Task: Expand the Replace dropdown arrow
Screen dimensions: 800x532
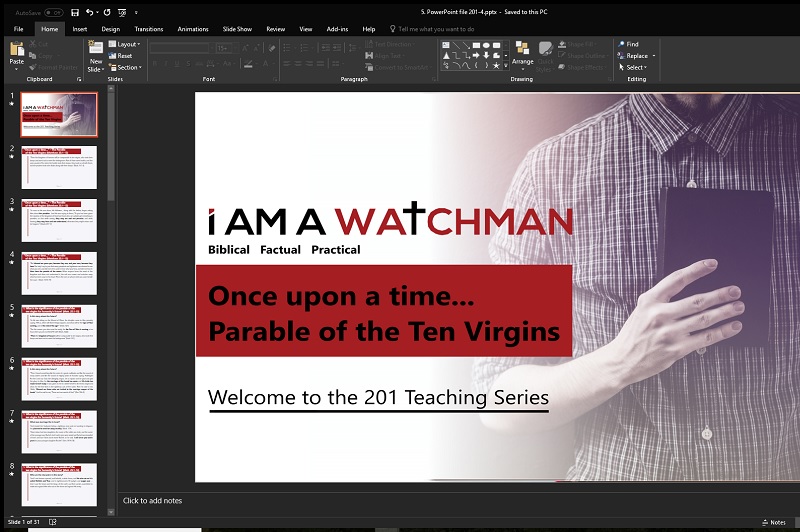Action: 654,56
